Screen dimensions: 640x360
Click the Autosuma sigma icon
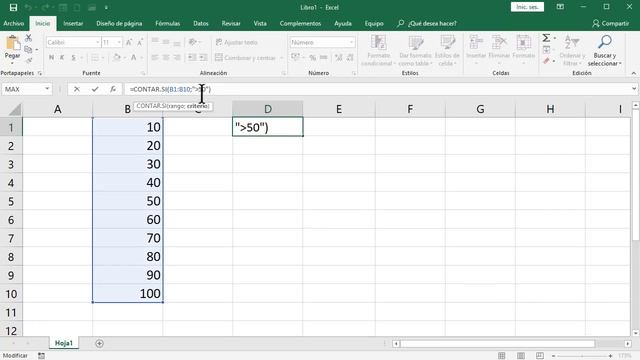click(x=546, y=38)
